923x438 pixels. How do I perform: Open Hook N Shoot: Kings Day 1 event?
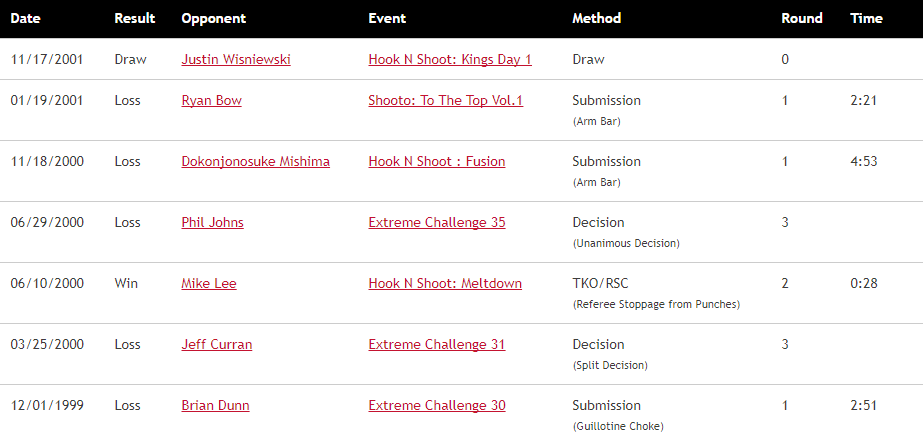click(450, 59)
